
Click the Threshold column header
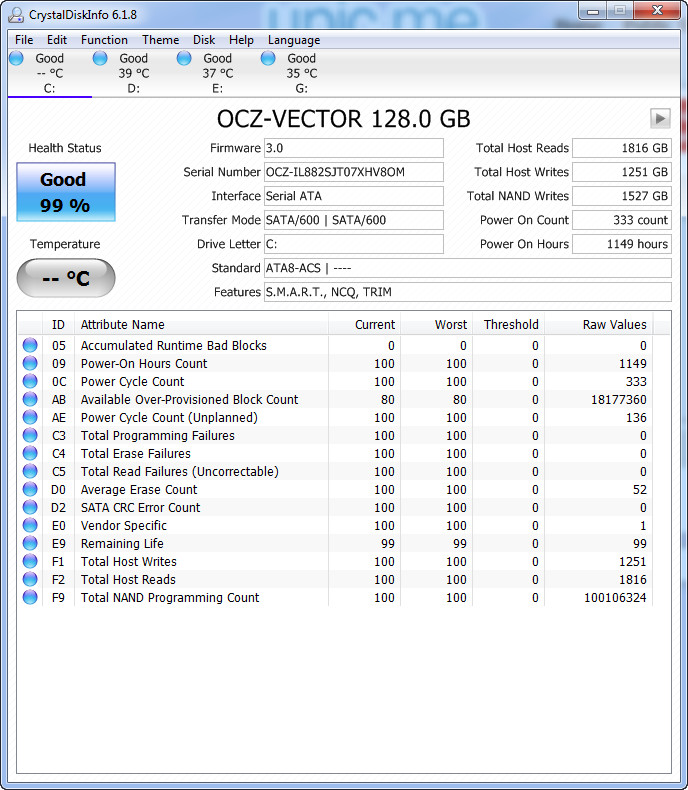pyautogui.click(x=509, y=324)
